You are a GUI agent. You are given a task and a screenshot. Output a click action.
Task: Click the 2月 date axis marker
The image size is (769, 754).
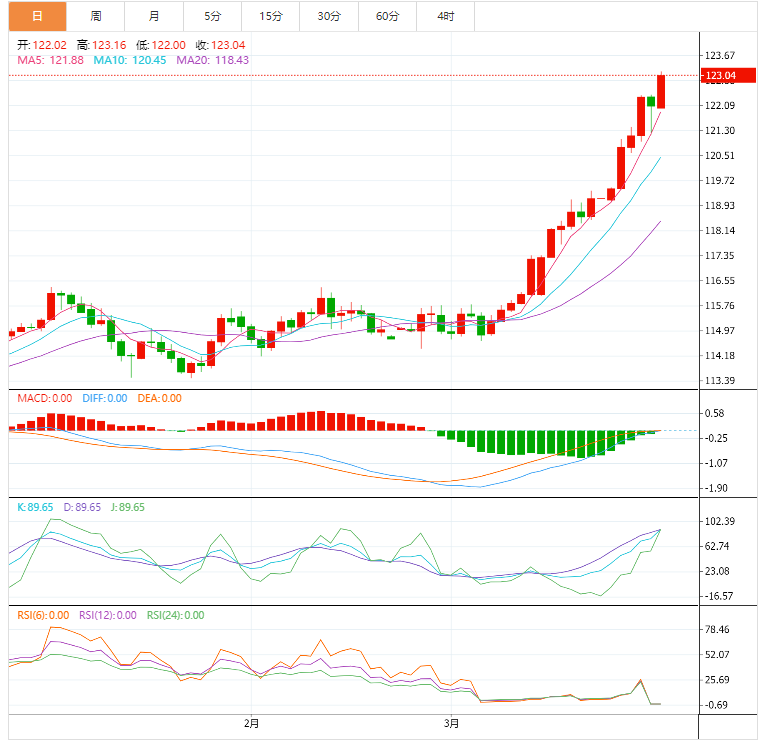(251, 723)
